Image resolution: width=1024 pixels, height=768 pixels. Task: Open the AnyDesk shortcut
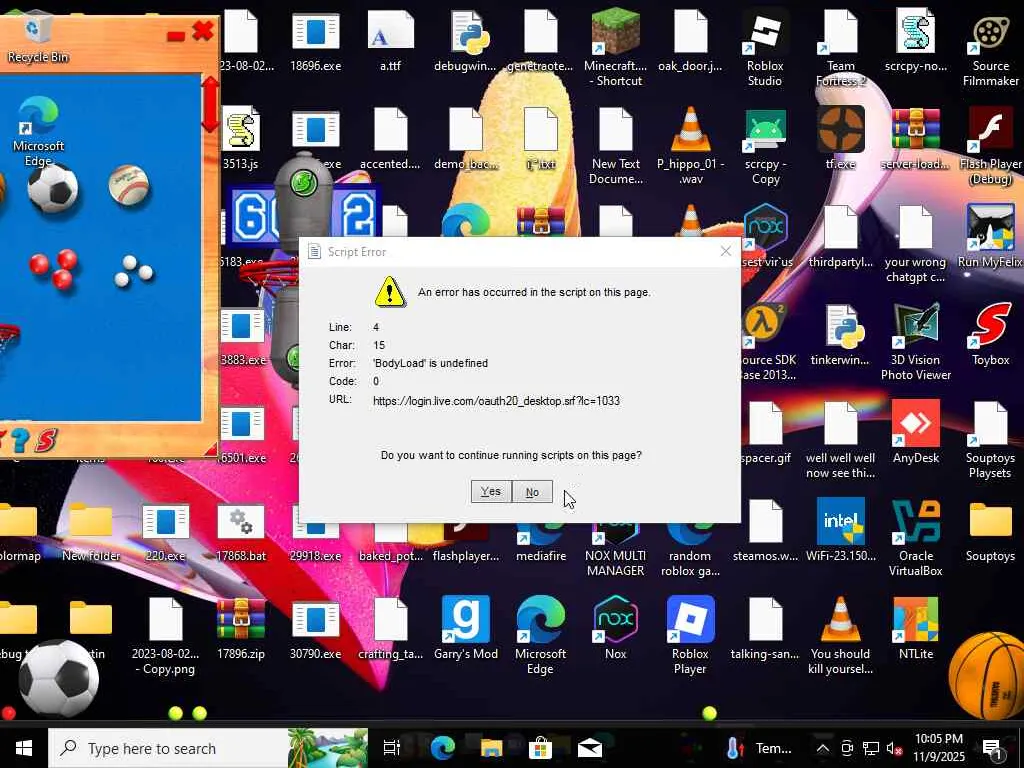[x=916, y=432]
